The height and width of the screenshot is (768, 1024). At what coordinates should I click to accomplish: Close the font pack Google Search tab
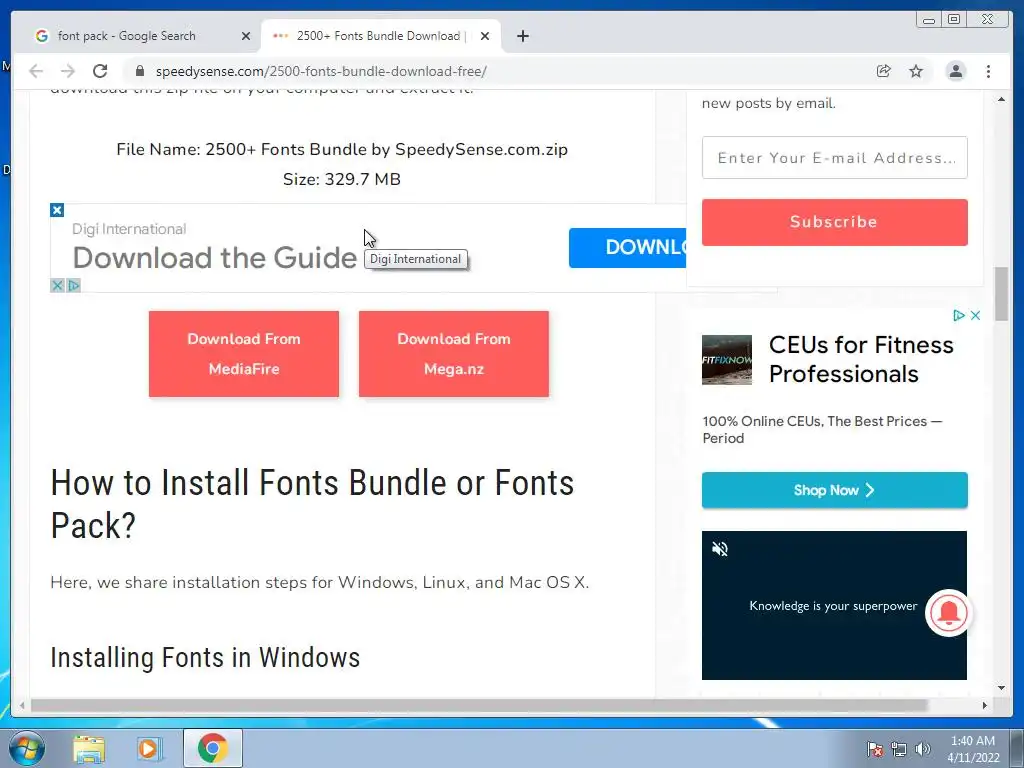pos(246,36)
